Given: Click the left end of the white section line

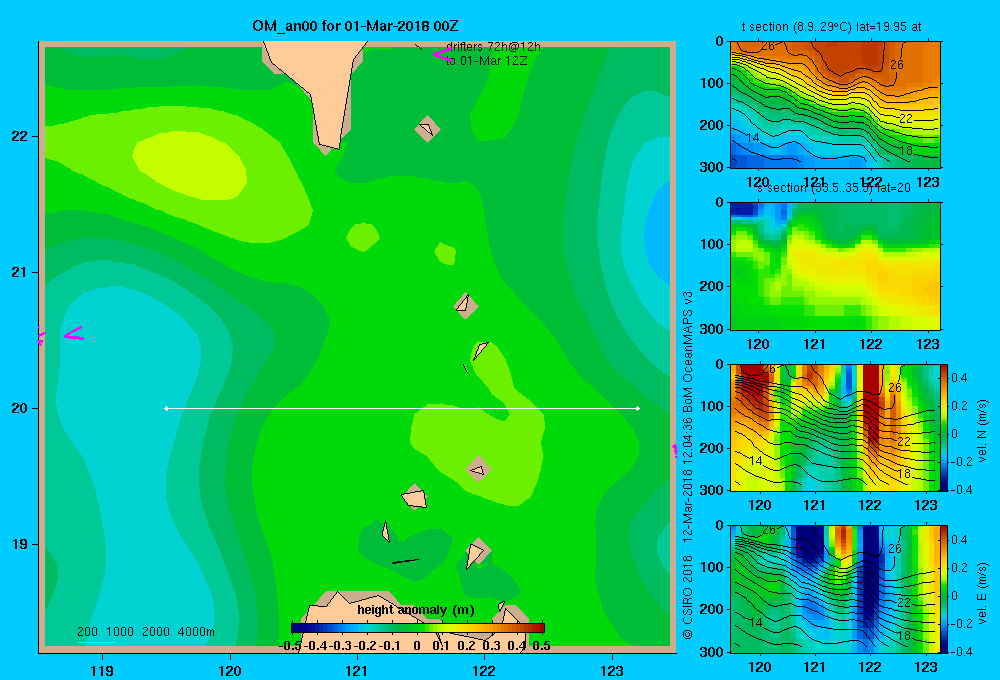Looking at the screenshot, I should click(166, 408).
